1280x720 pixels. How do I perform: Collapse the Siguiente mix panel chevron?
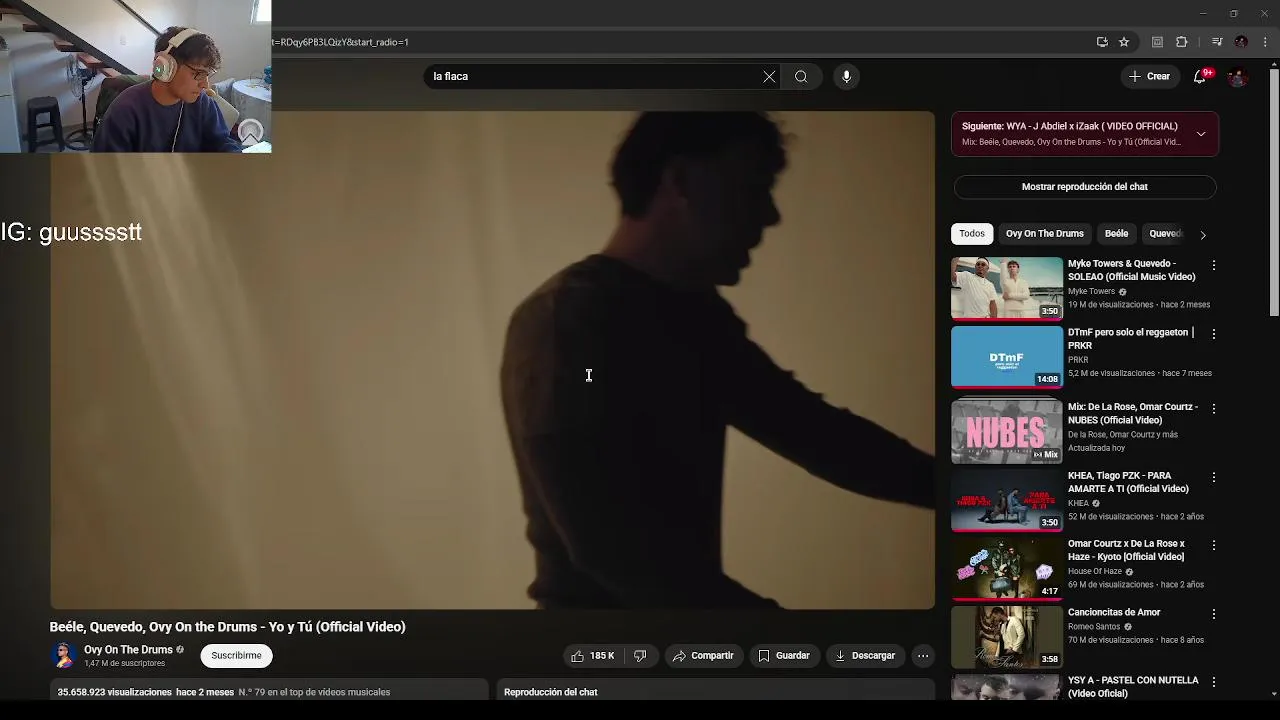[1201, 134]
